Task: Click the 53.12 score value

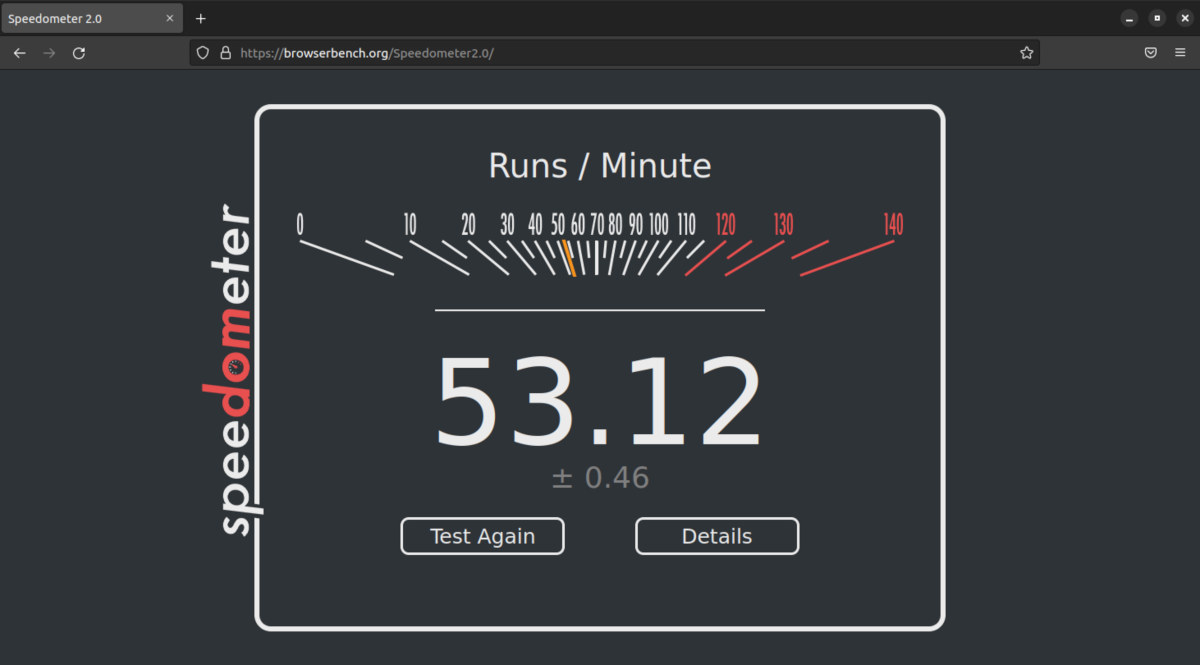Action: [x=599, y=402]
